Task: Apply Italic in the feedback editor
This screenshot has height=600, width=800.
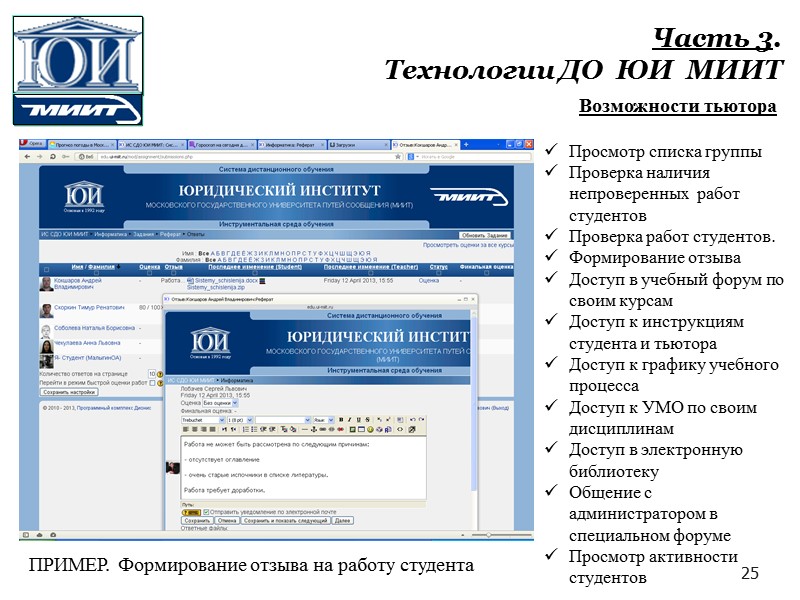Action: (x=349, y=420)
